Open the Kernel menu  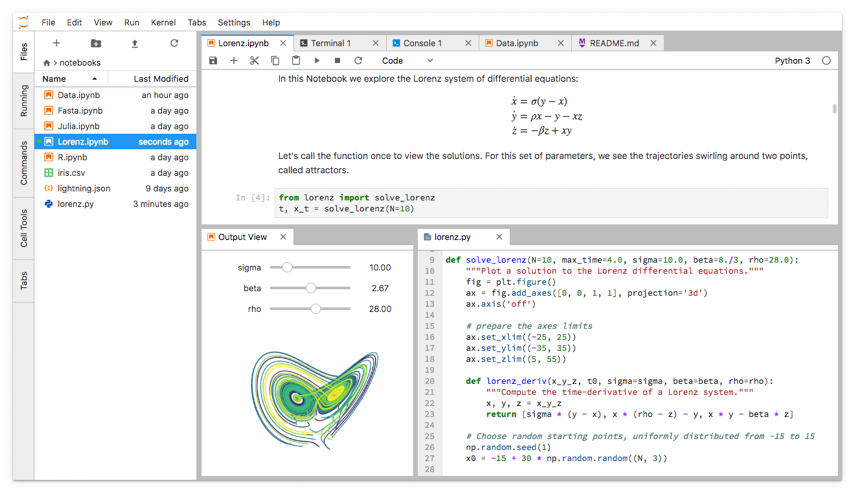[163, 22]
